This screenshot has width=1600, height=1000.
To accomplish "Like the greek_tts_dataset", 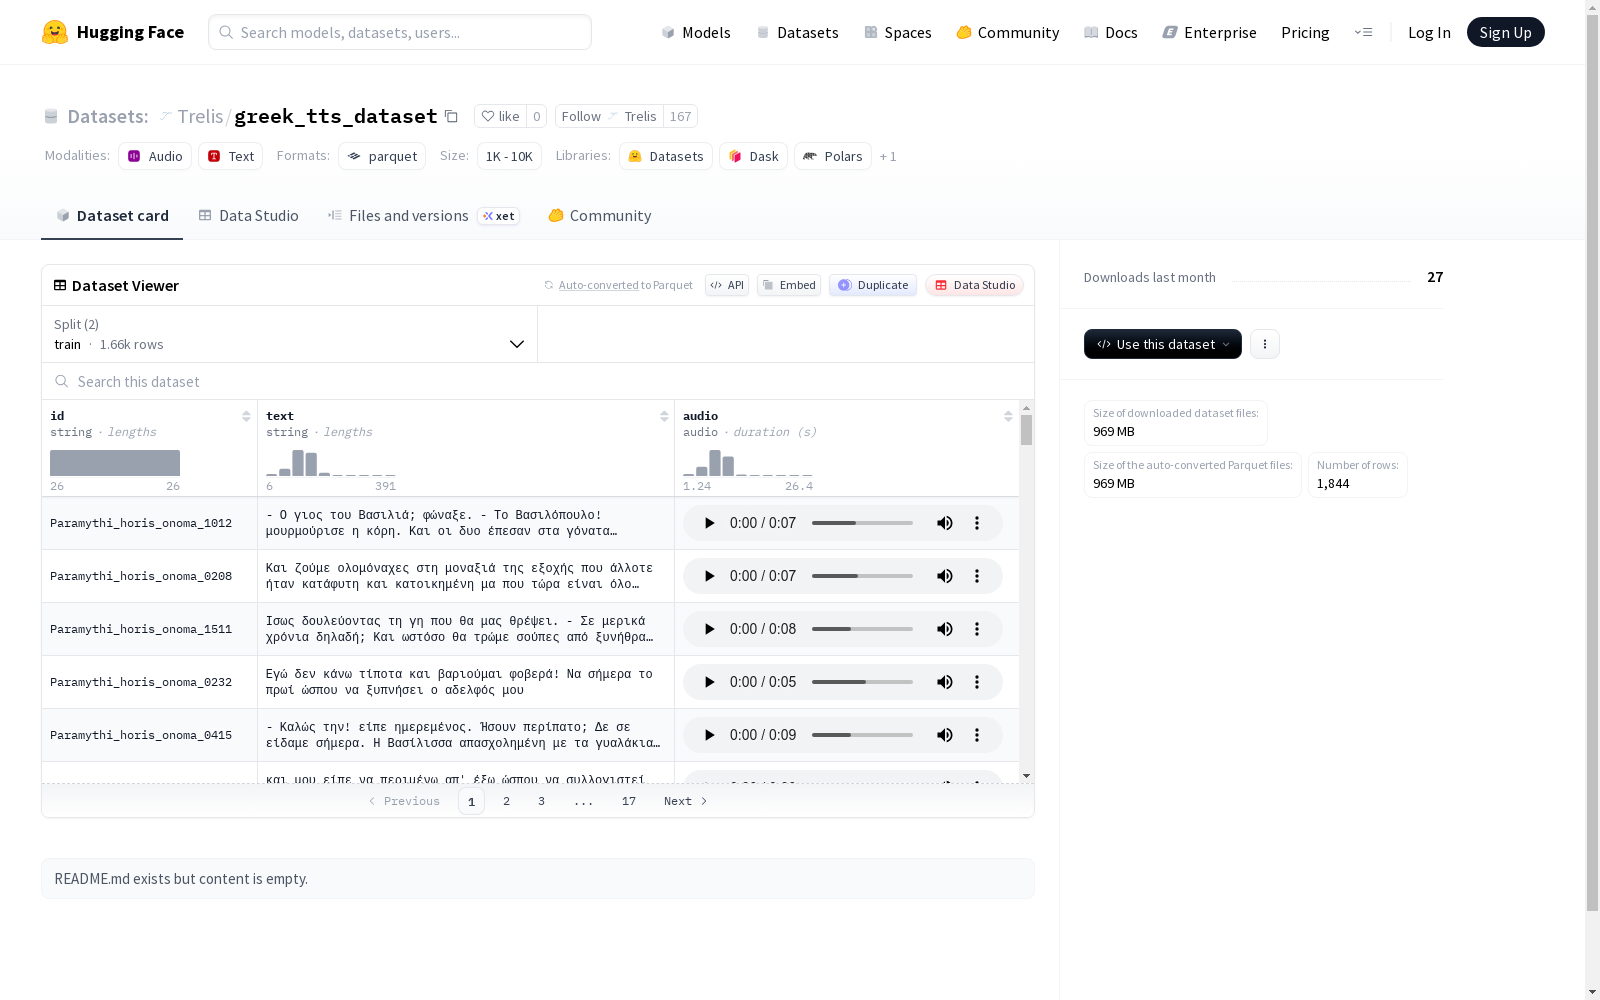I will [x=500, y=116].
